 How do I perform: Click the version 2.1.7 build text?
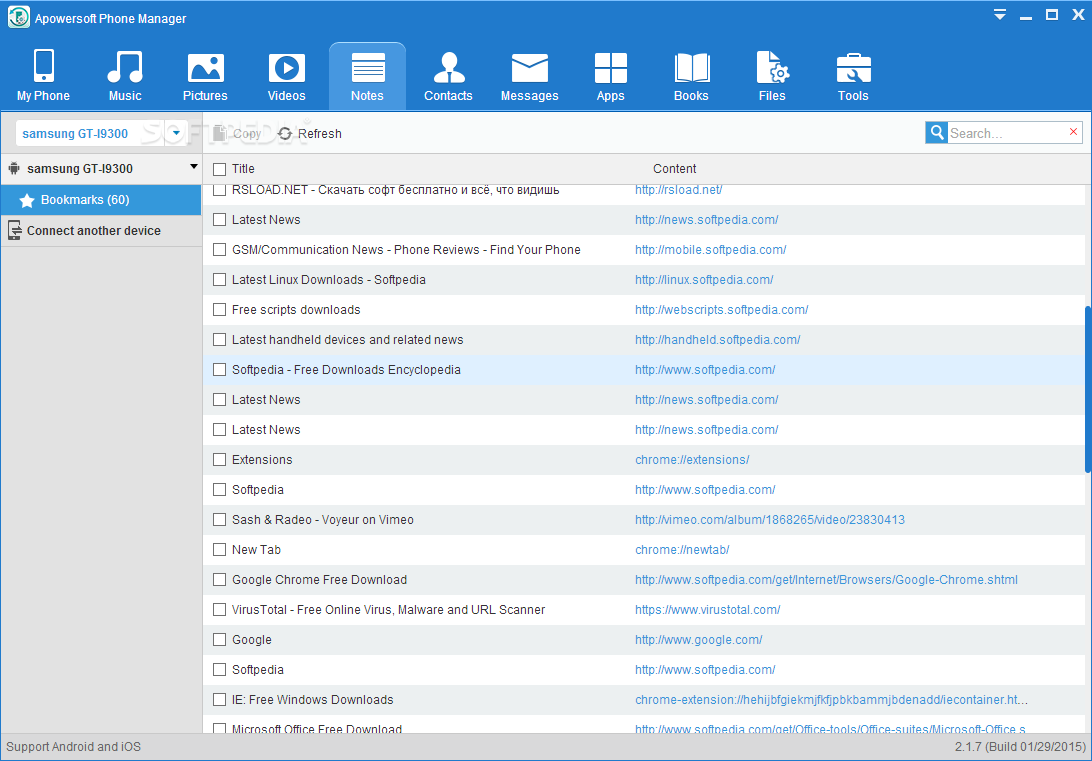point(1020,746)
